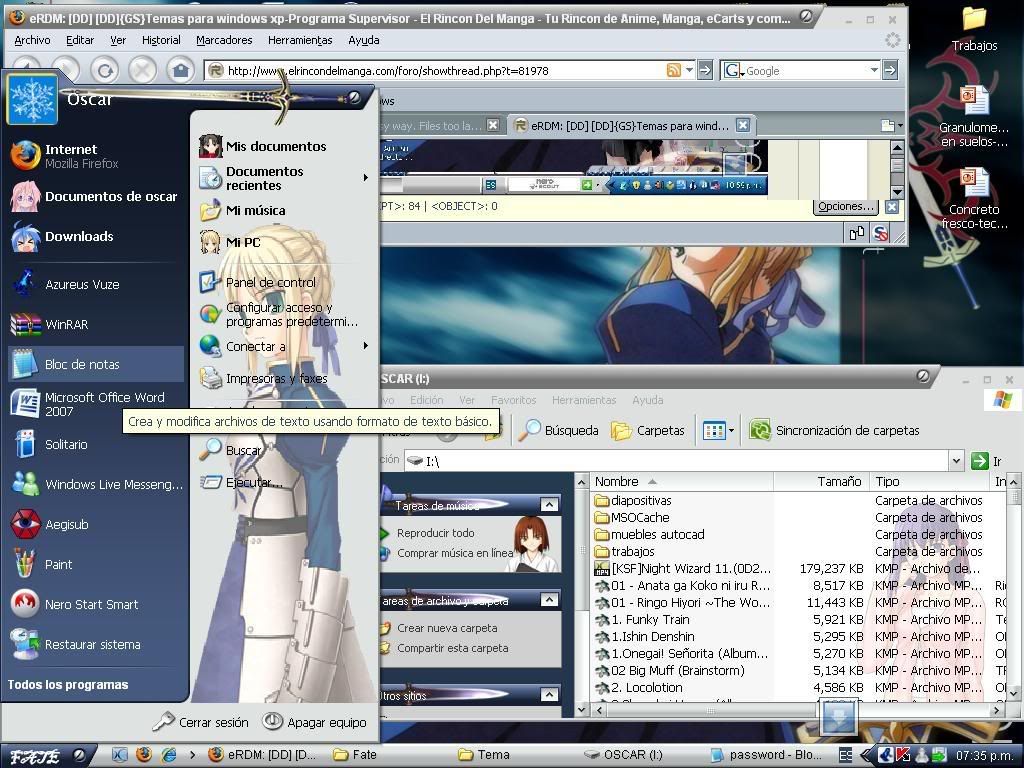The width and height of the screenshot is (1024, 768).
Task: Sort files by the Tamaño column
Action: tap(821, 481)
